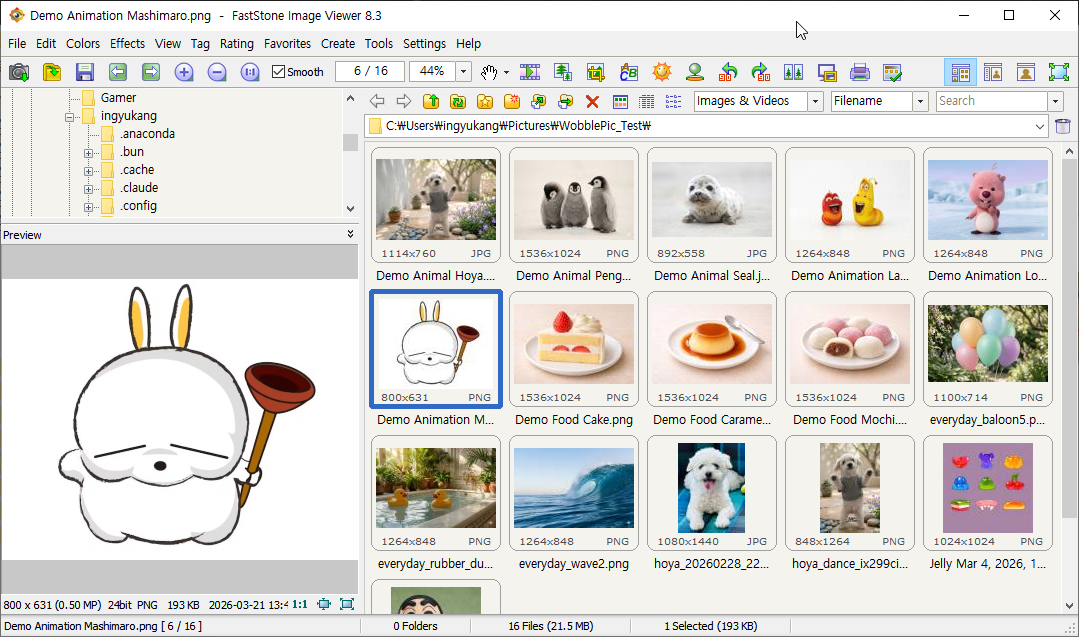Click the Zoom In plus icon
The image size is (1079, 637).
[x=184, y=72]
